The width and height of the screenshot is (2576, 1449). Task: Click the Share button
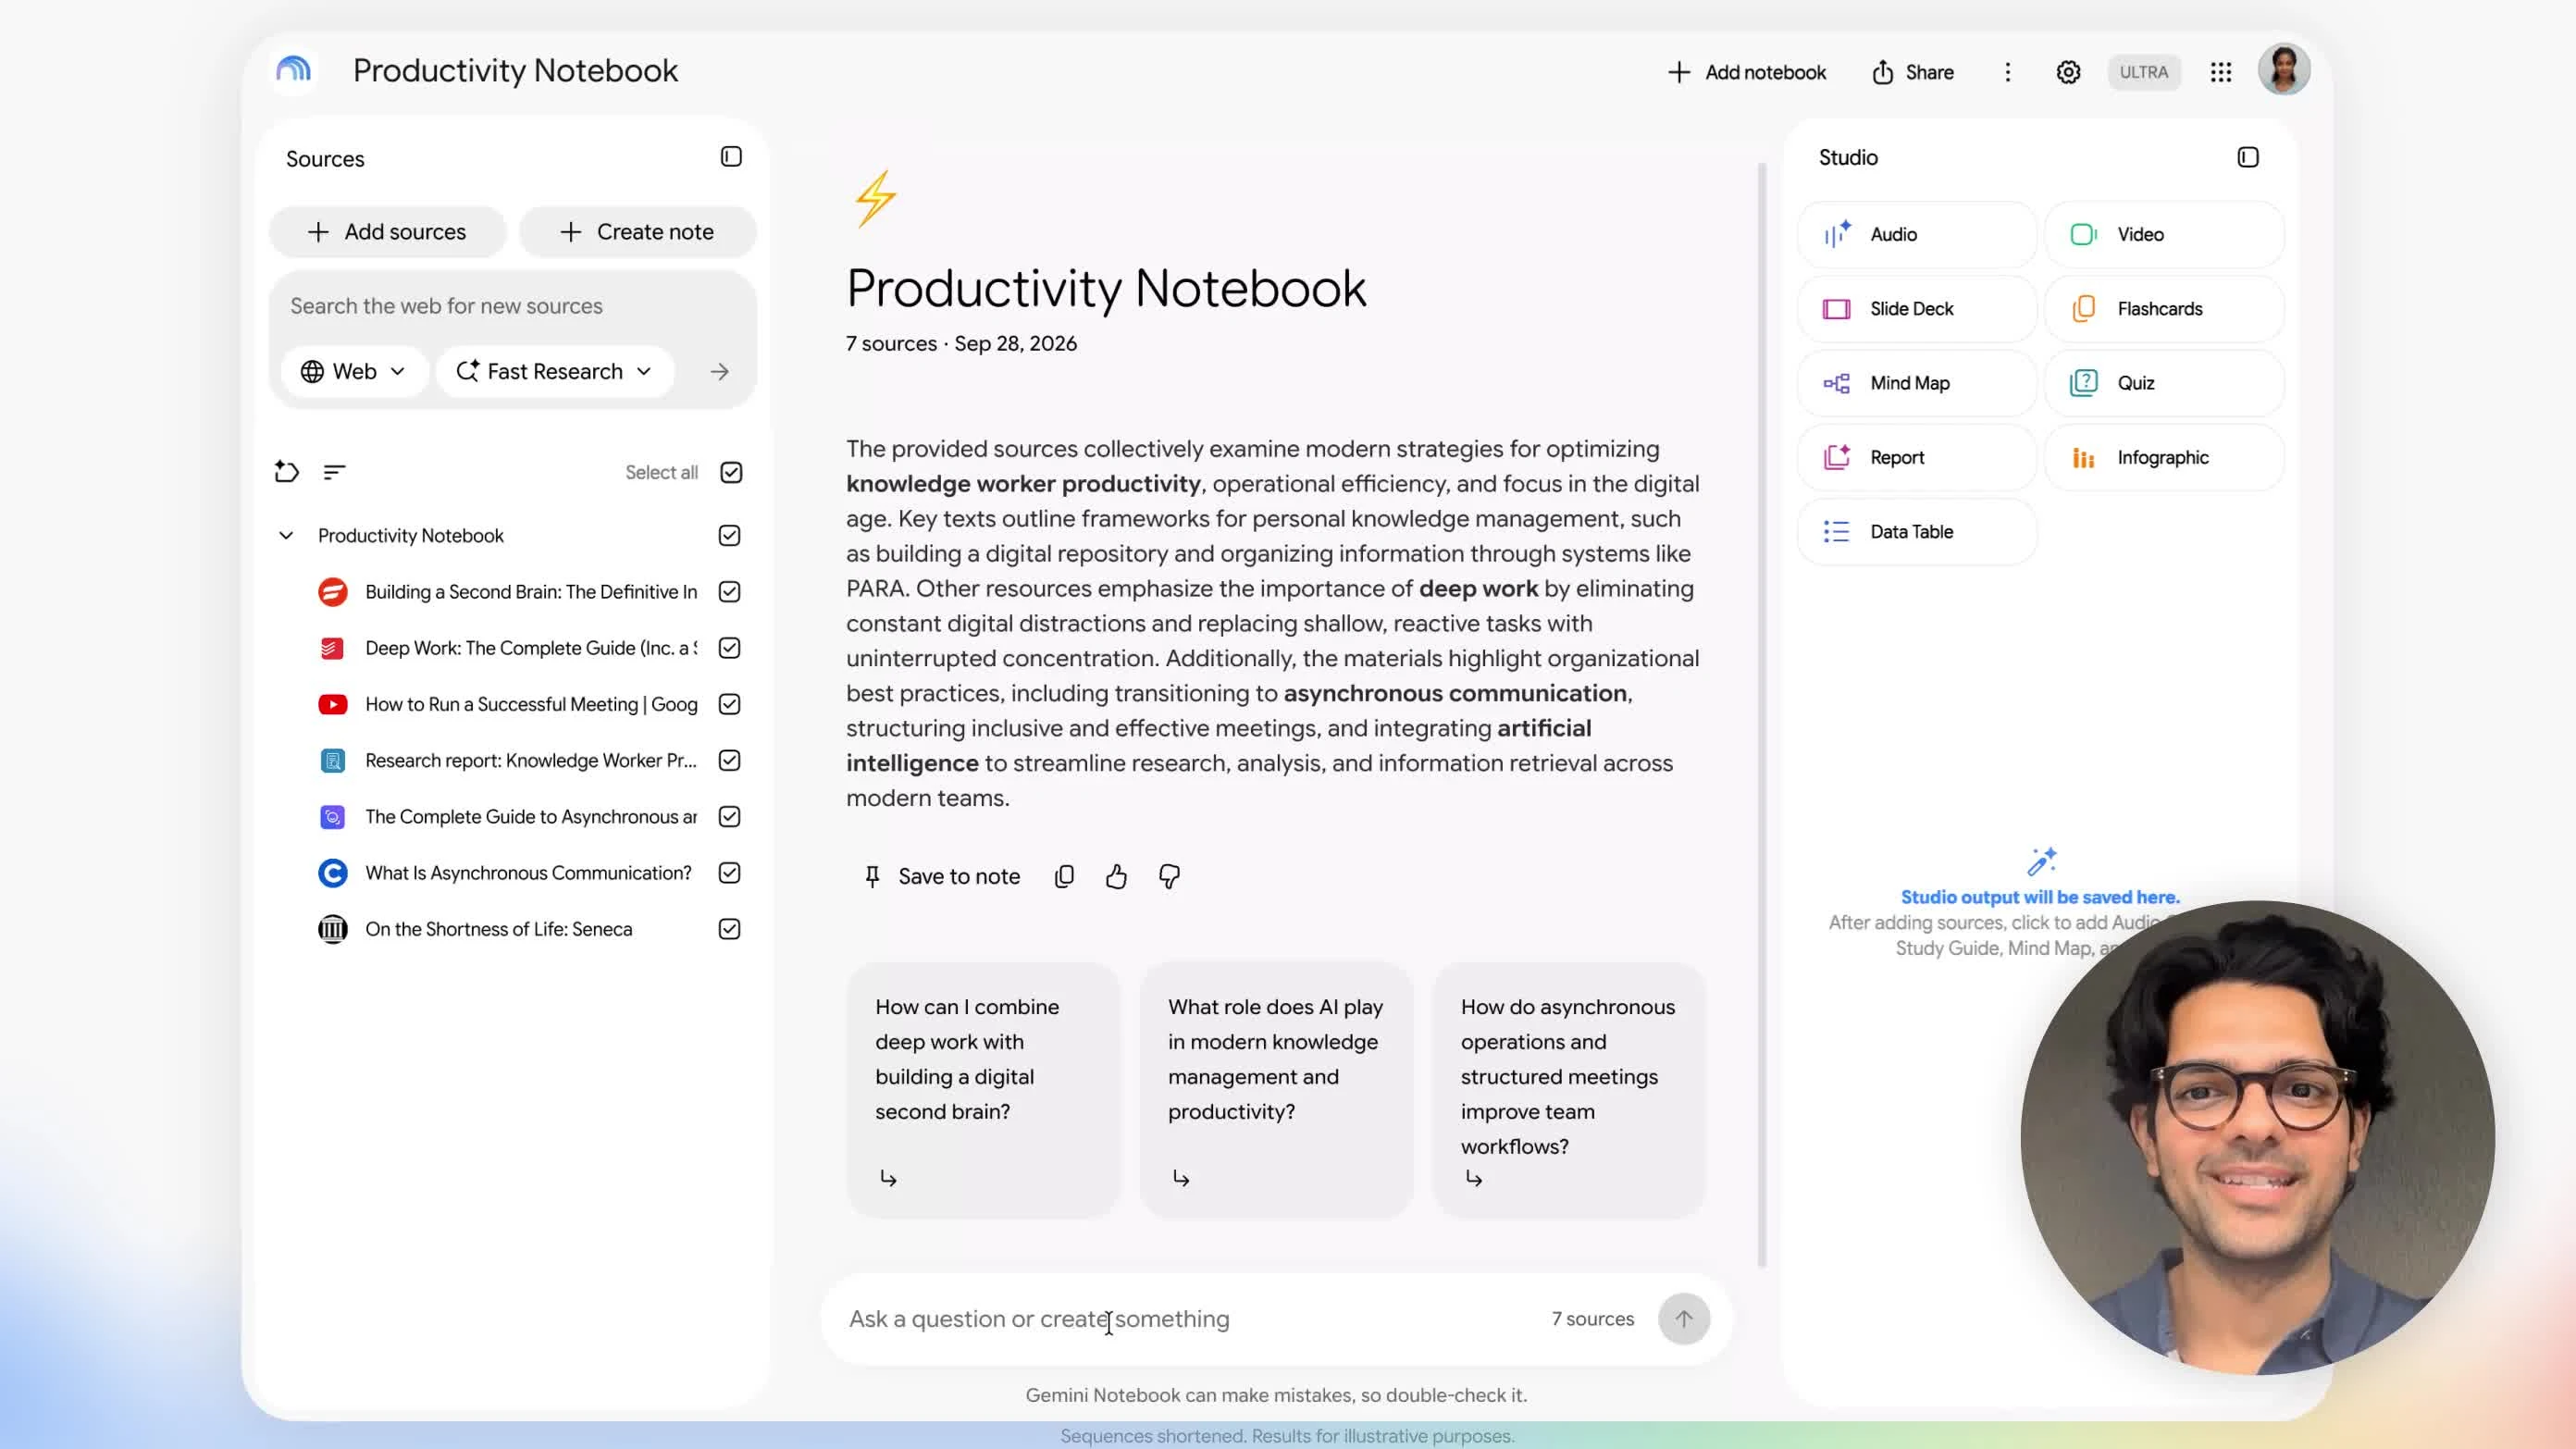click(x=1912, y=72)
